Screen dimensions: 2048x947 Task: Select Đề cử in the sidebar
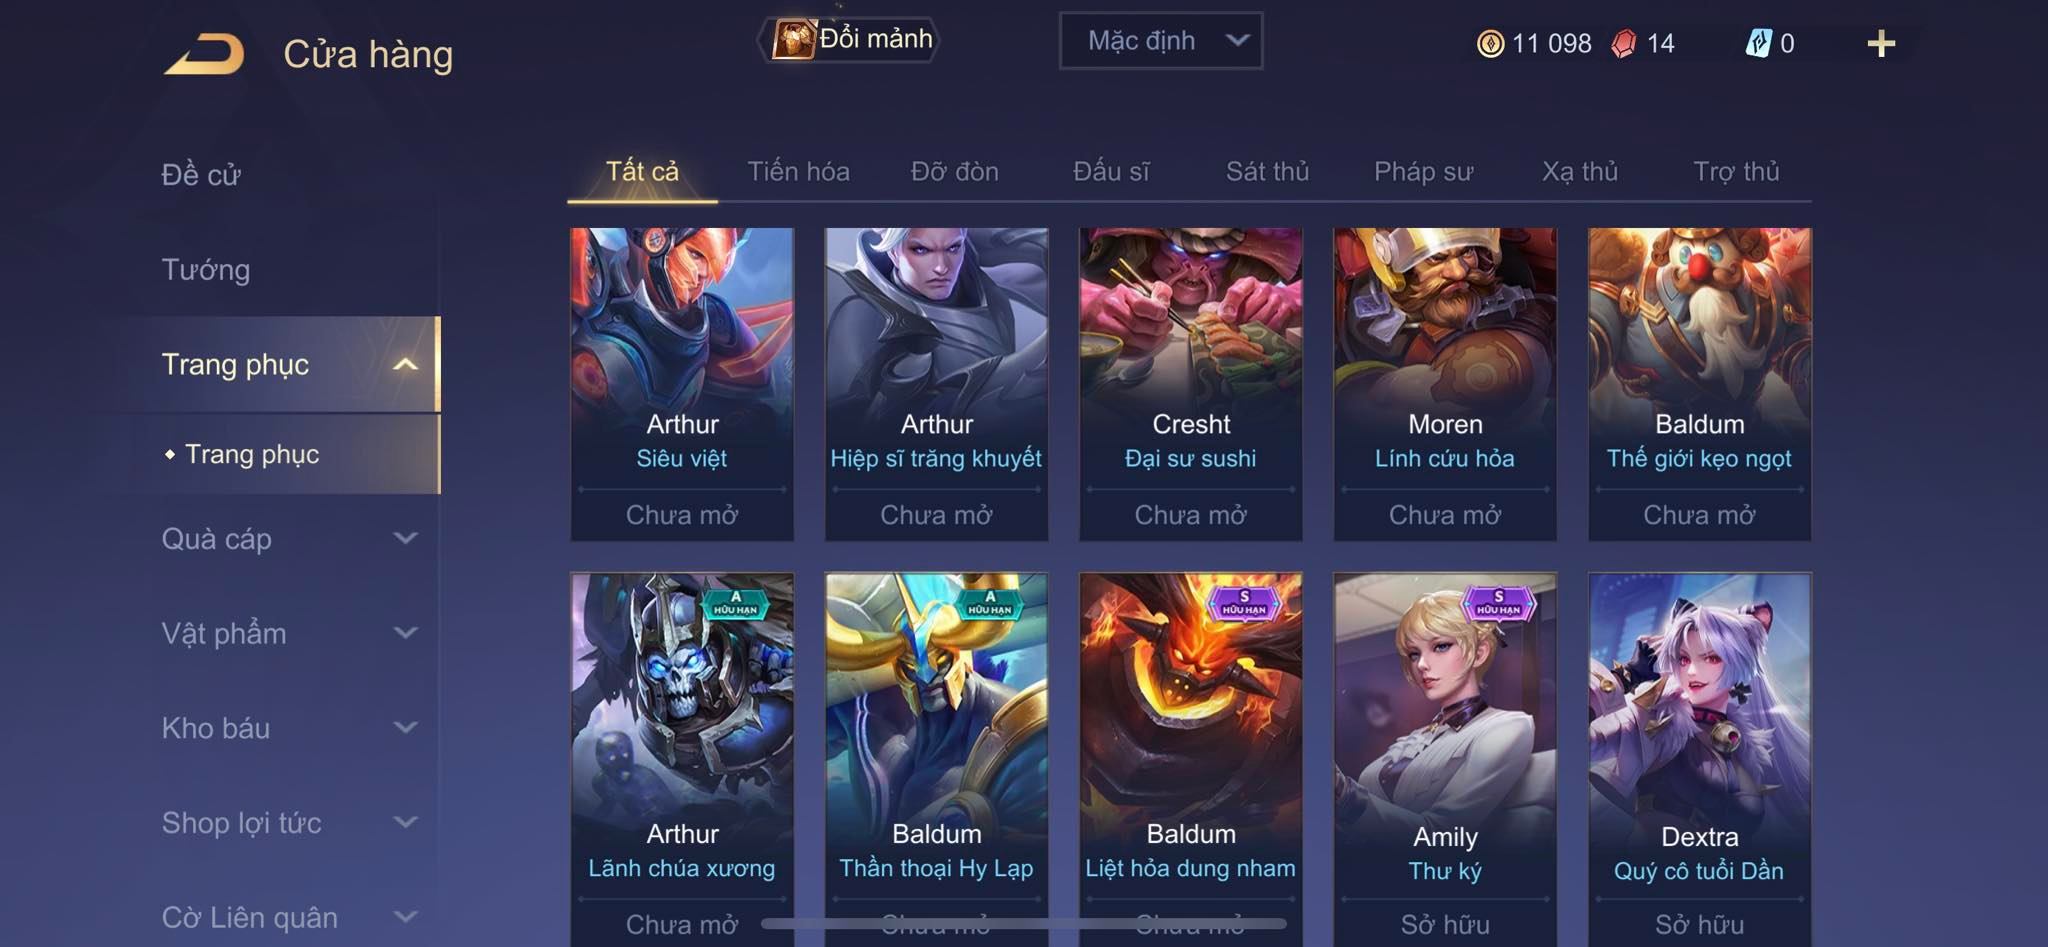pos(201,175)
